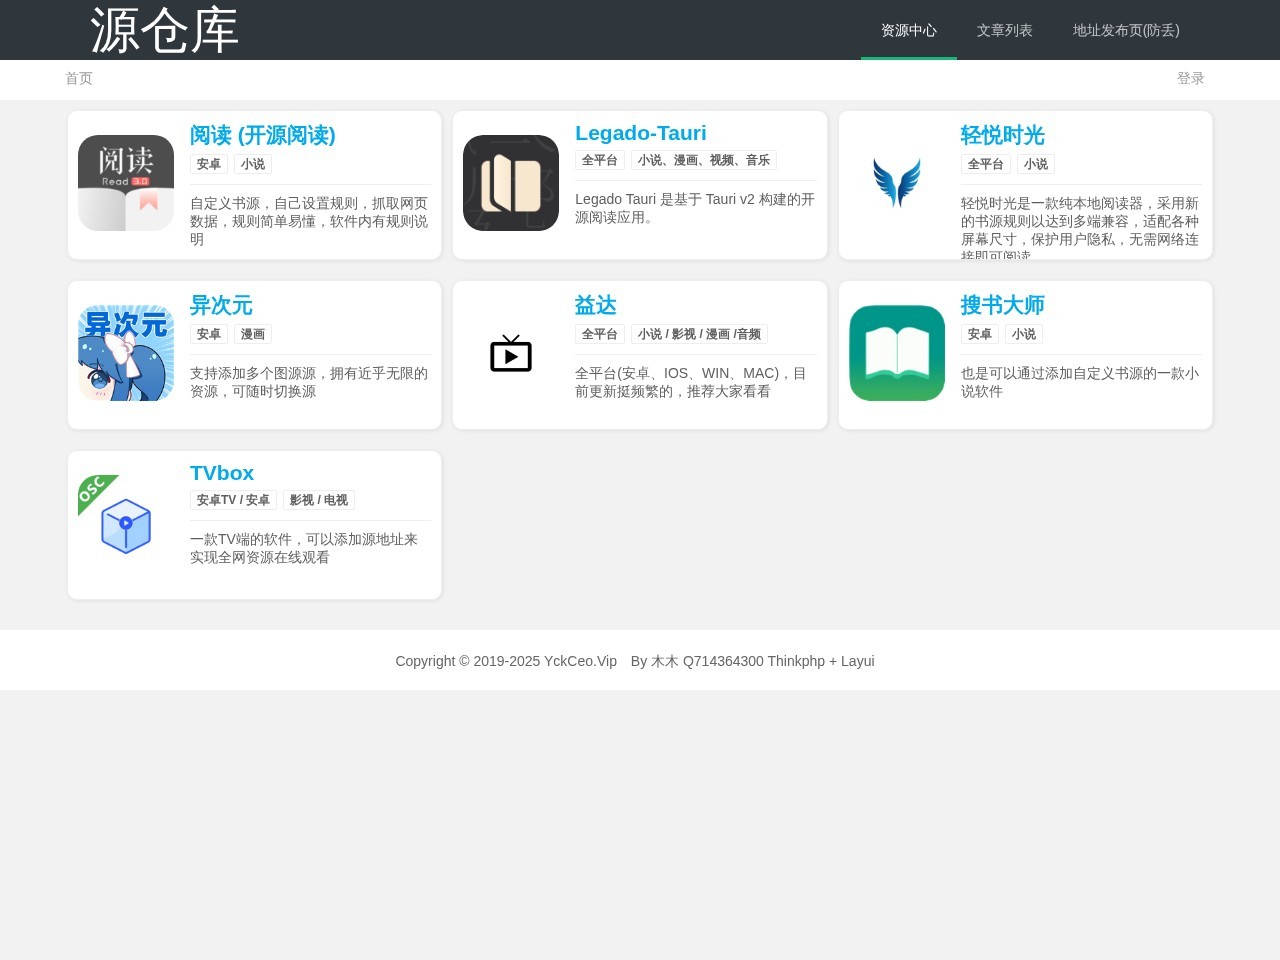Click the Copyright 2019-2025 YckCeo.Vip footer text
This screenshot has width=1280, height=960.
tap(506, 661)
